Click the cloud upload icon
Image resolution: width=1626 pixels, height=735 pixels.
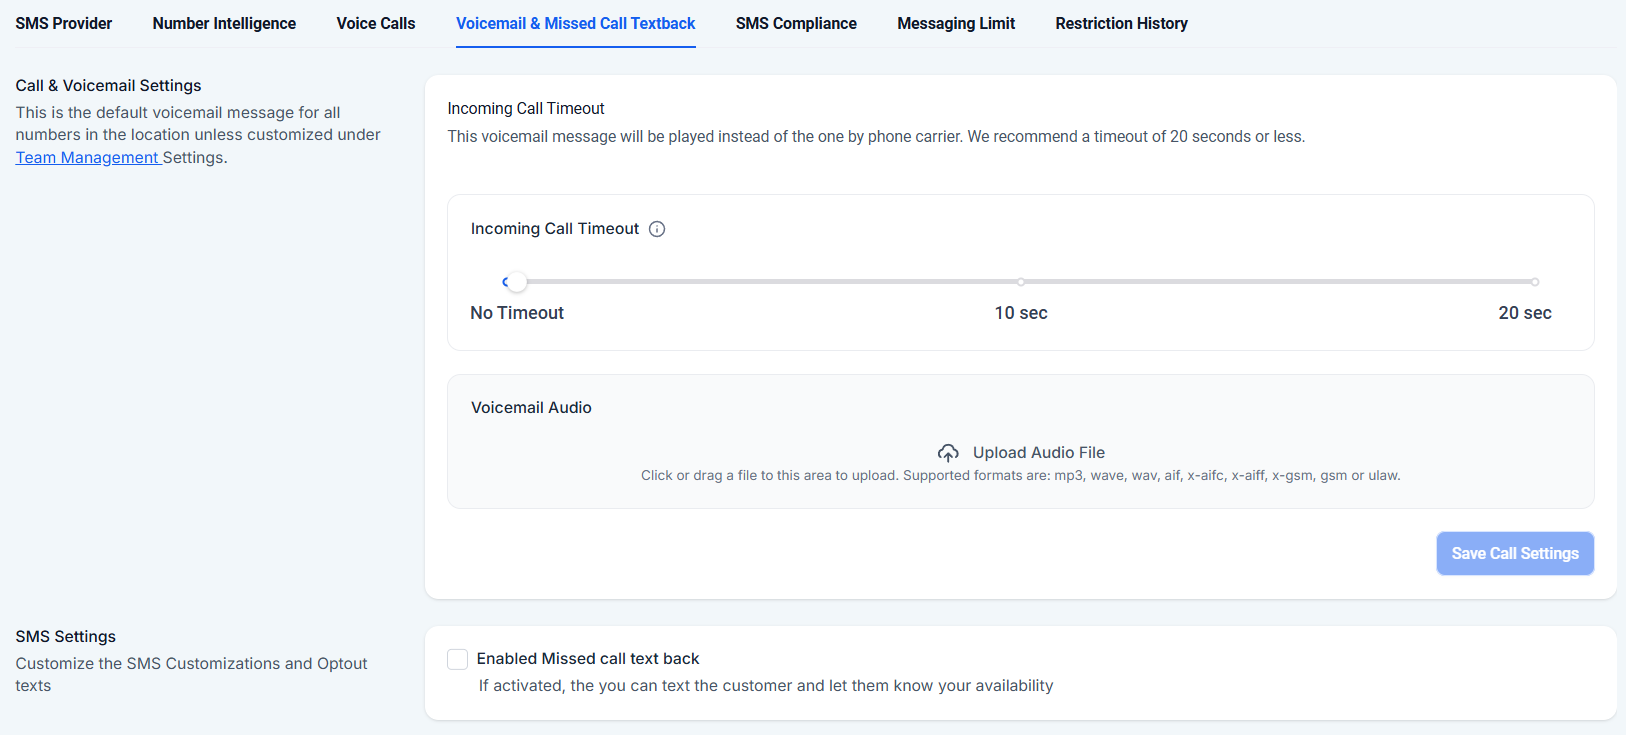coord(948,453)
